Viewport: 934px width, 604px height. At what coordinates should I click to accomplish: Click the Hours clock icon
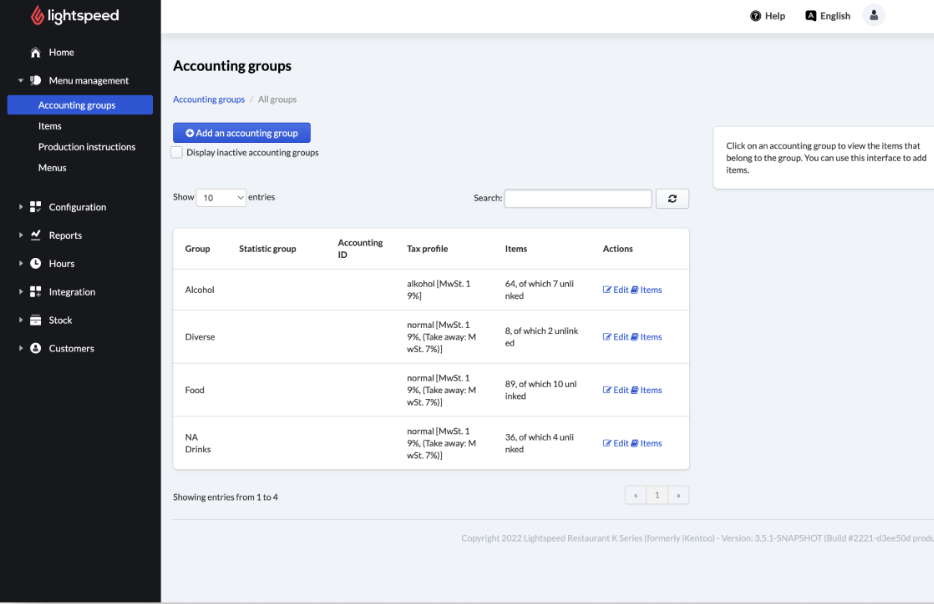[x=36, y=264]
